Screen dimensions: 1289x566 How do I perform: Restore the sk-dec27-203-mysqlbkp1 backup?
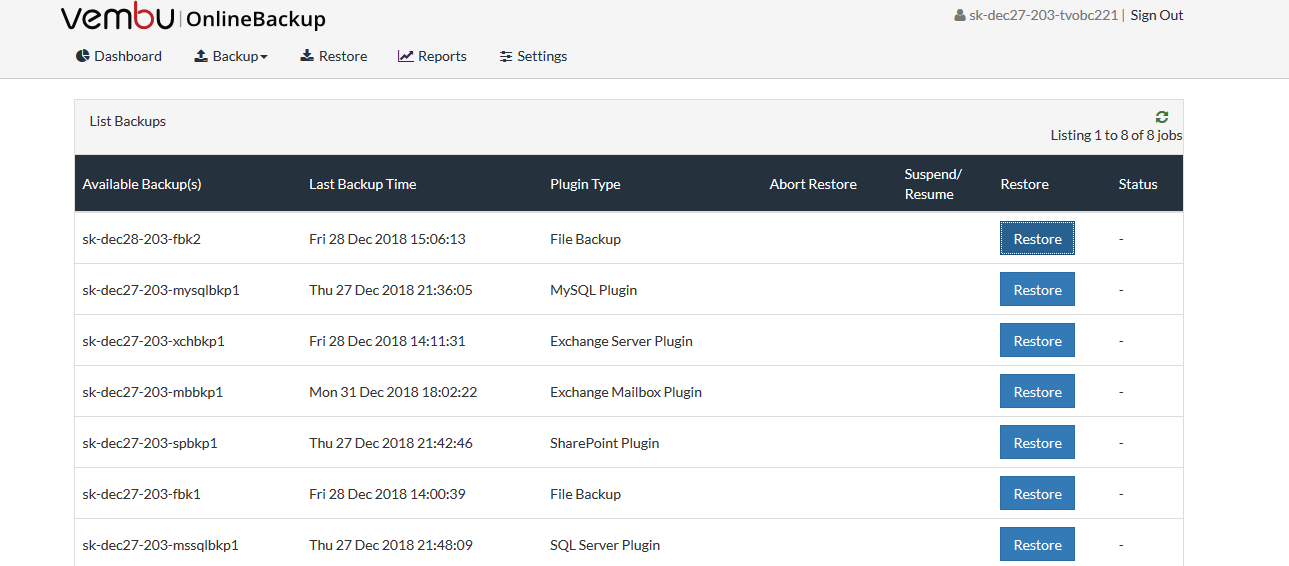[x=1037, y=290]
